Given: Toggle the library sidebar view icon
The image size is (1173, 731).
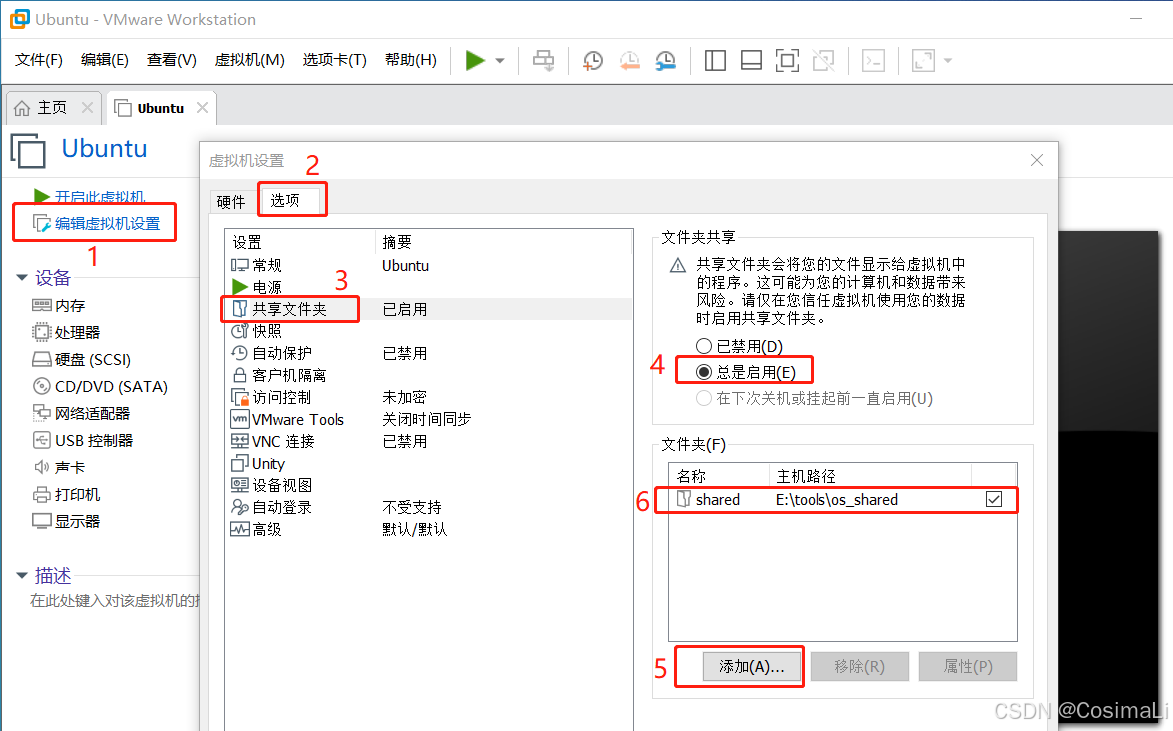Looking at the screenshot, I should click(715, 61).
